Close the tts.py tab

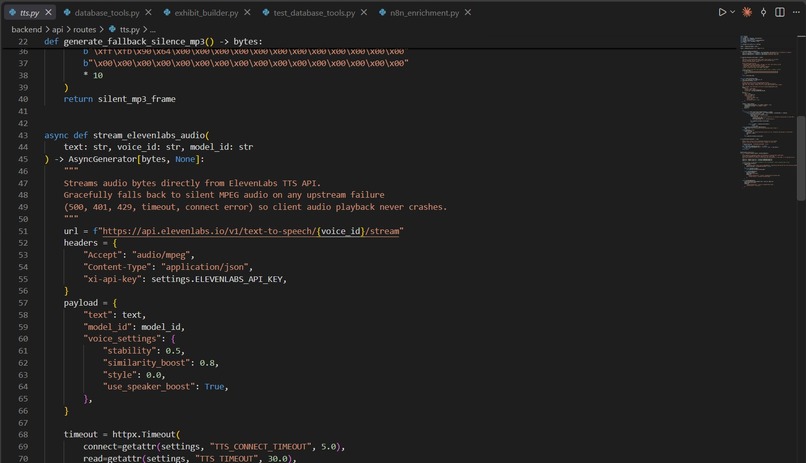[x=48, y=12]
